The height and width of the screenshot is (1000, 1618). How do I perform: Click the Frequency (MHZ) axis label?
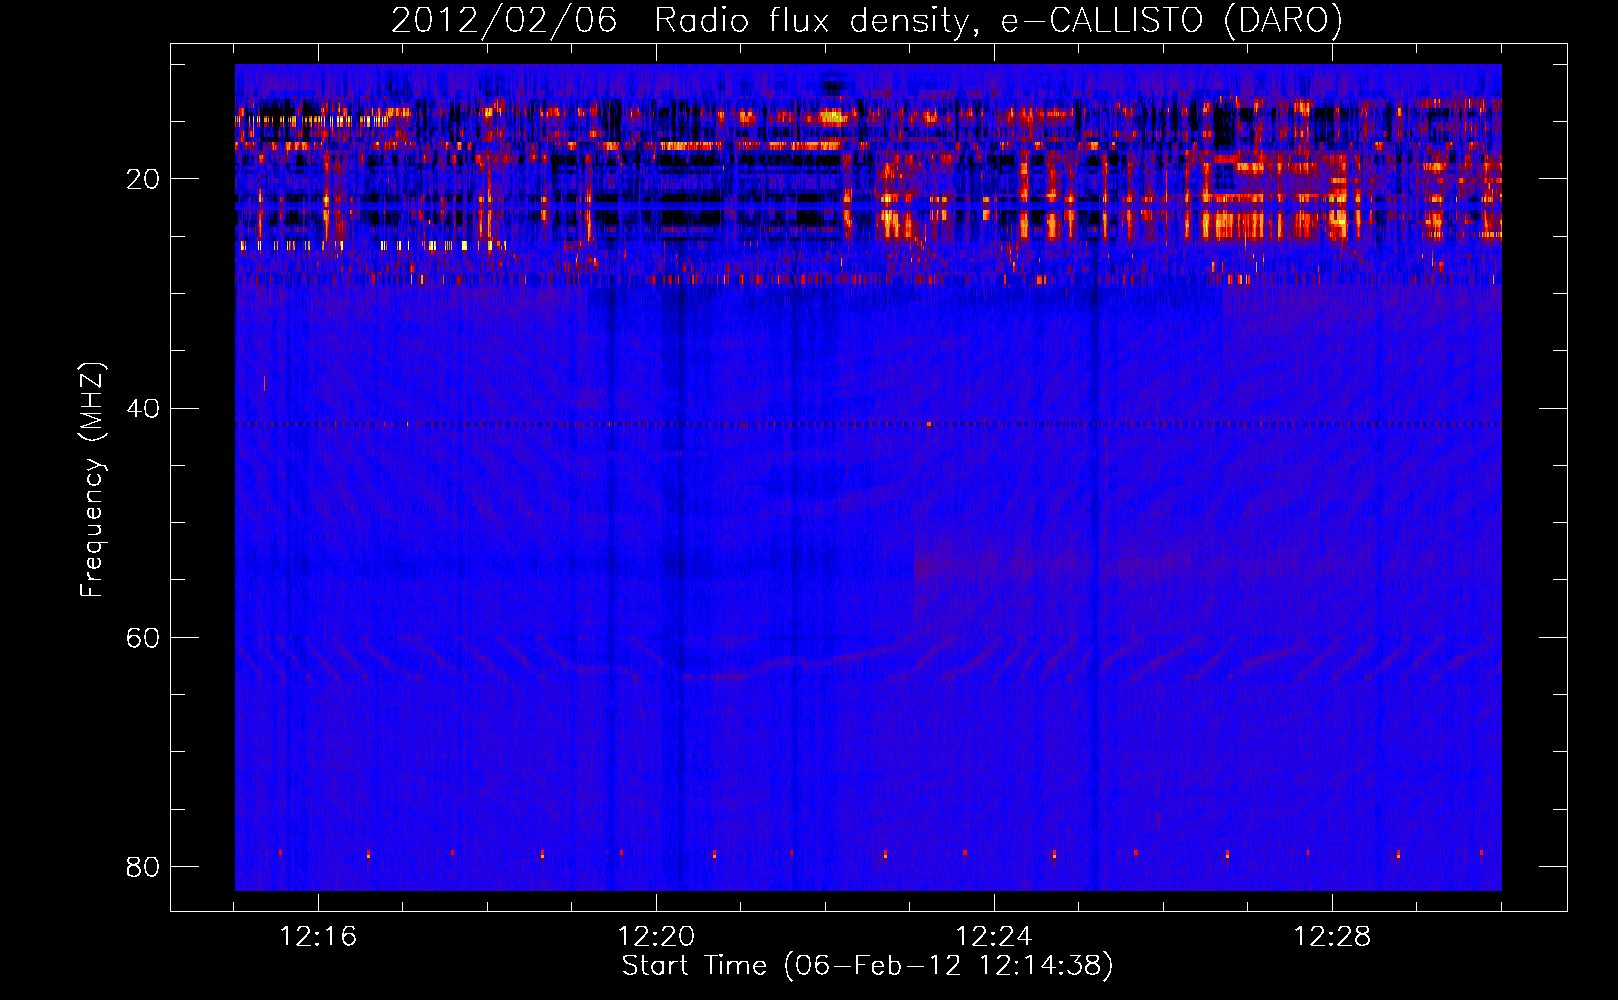(92, 480)
